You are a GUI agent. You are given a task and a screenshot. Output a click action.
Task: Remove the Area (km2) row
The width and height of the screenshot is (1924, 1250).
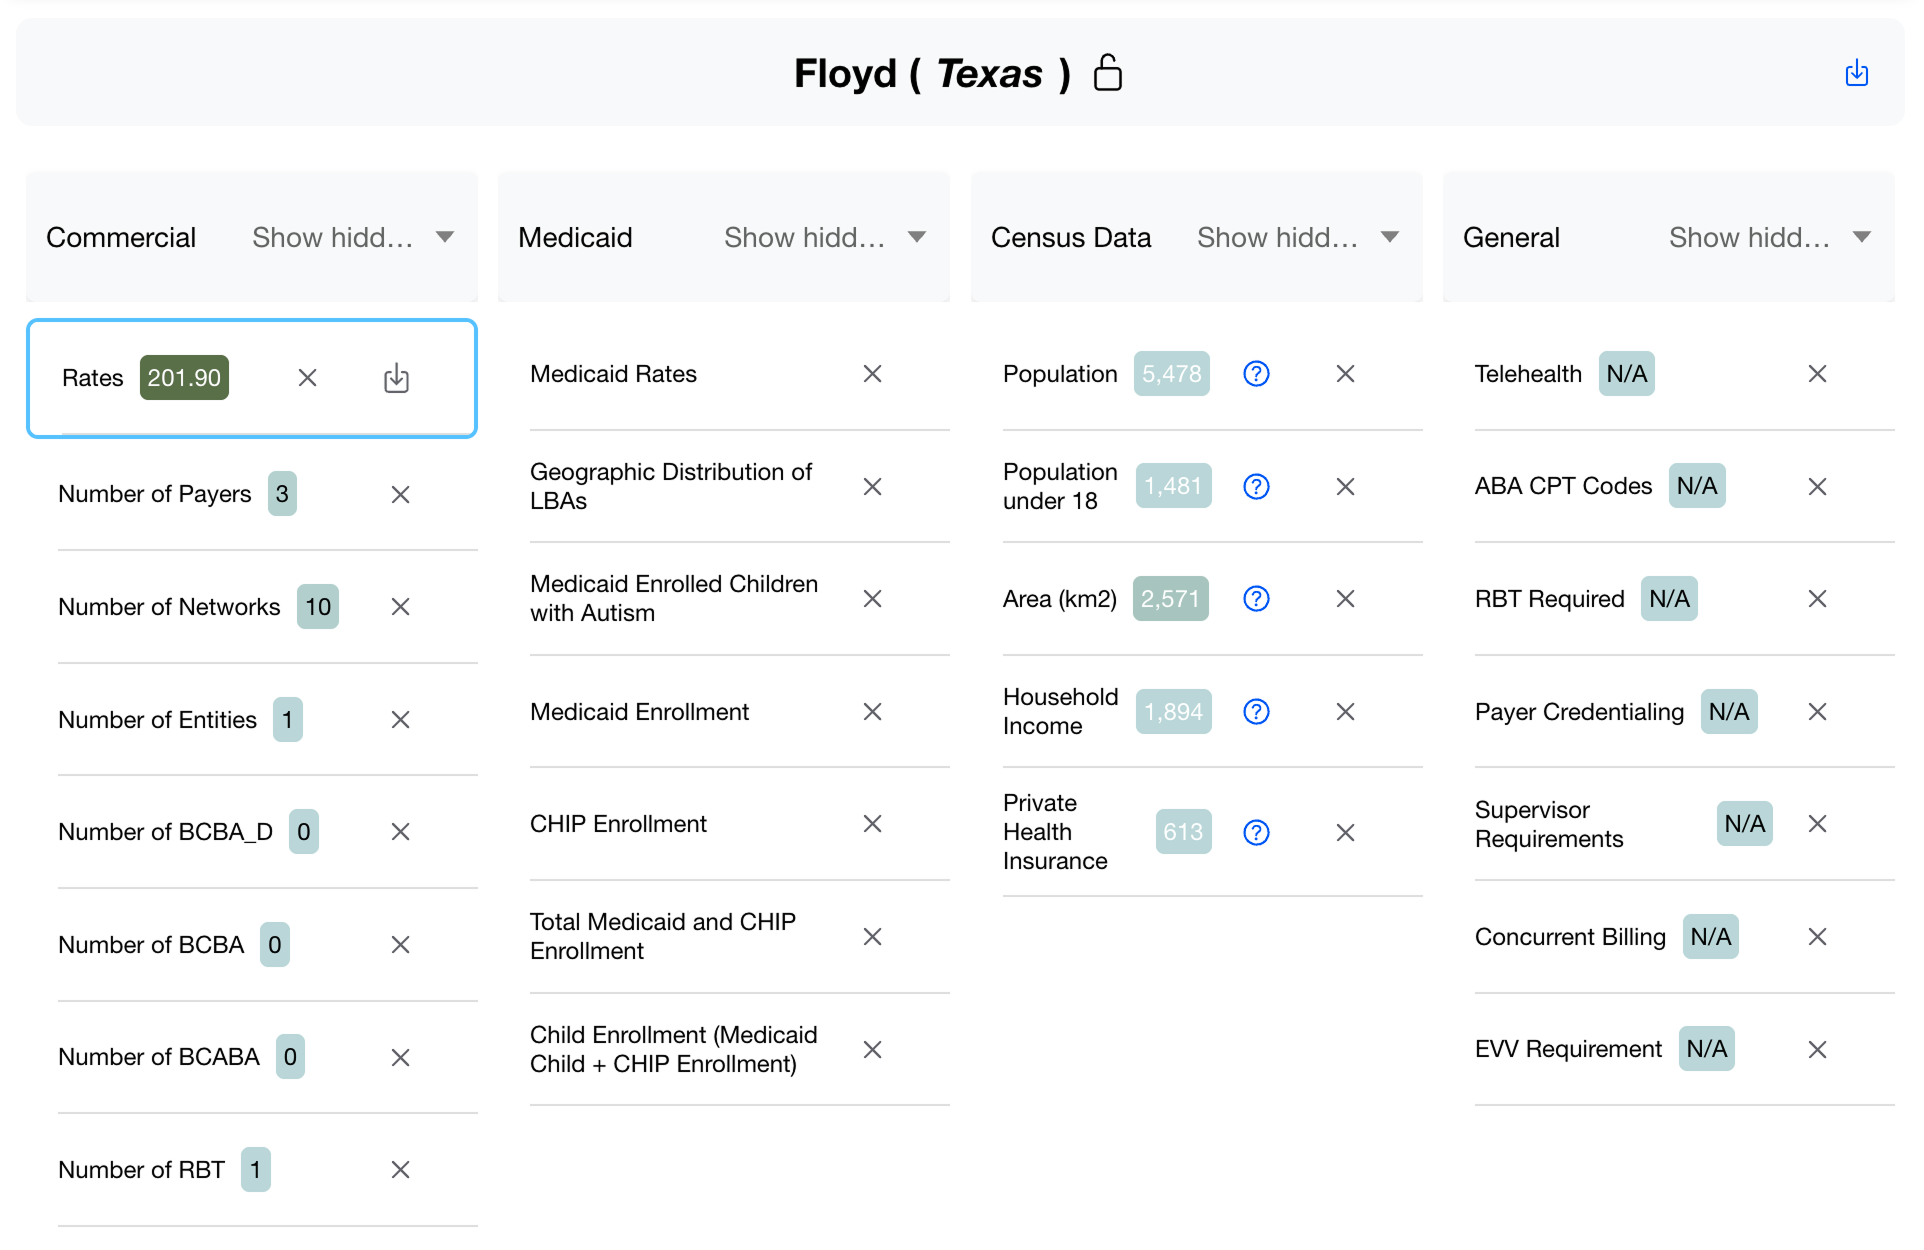pyautogui.click(x=1346, y=599)
